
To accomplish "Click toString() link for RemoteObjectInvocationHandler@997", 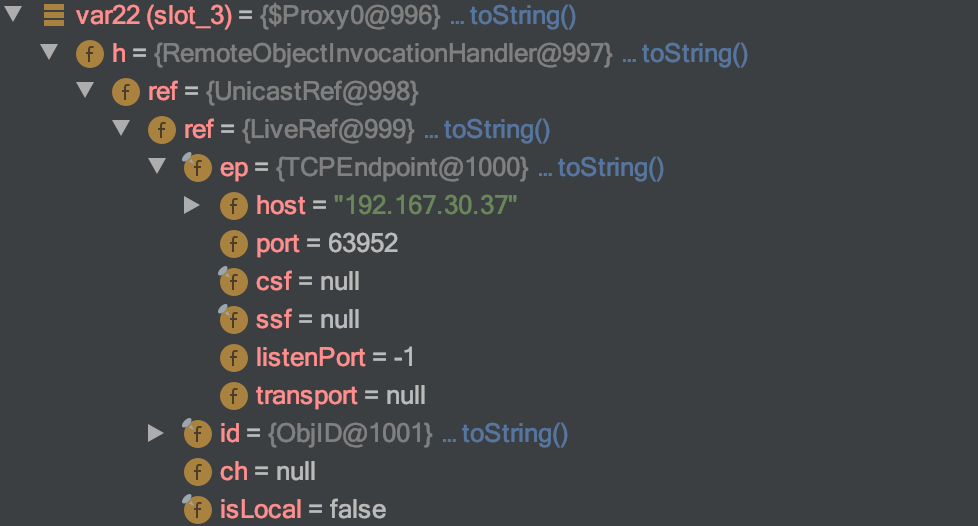I will coord(695,54).
